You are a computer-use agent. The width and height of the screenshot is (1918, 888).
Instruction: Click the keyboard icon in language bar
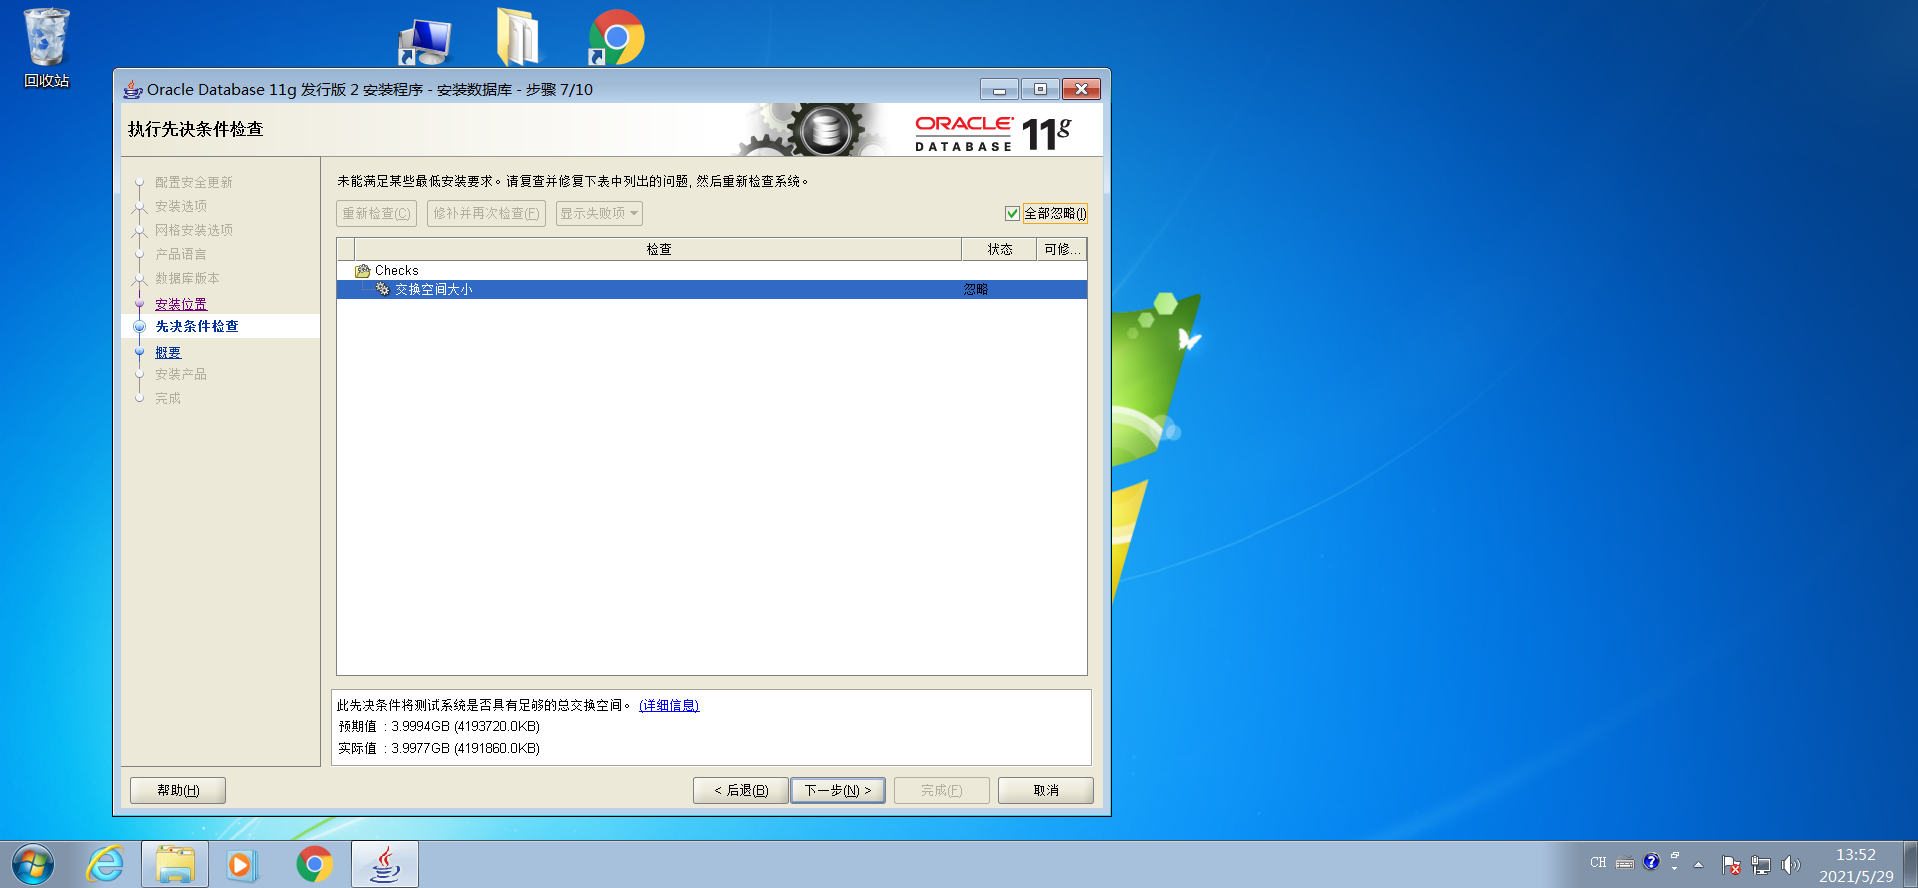click(x=1625, y=863)
